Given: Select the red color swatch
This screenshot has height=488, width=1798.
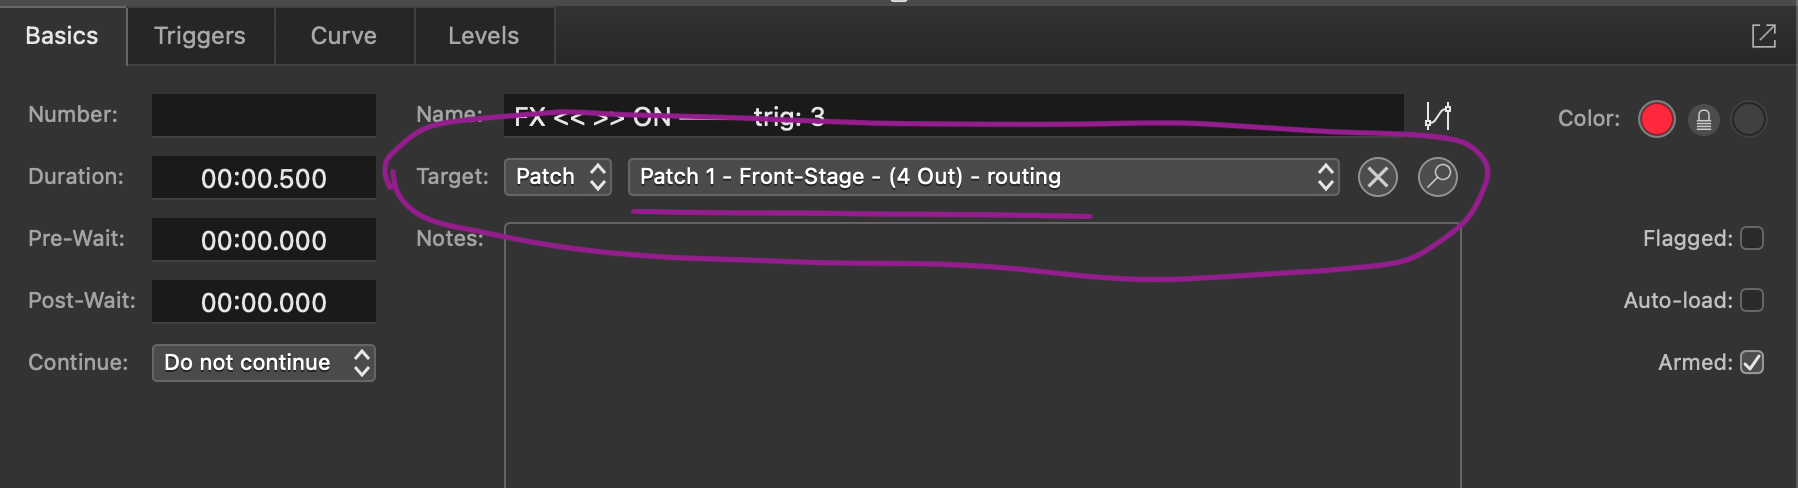Looking at the screenshot, I should (1656, 119).
